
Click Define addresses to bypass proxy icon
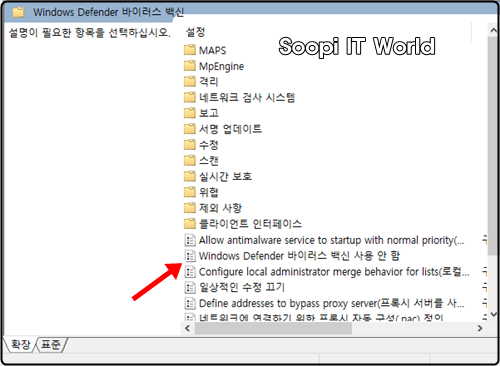pos(190,303)
